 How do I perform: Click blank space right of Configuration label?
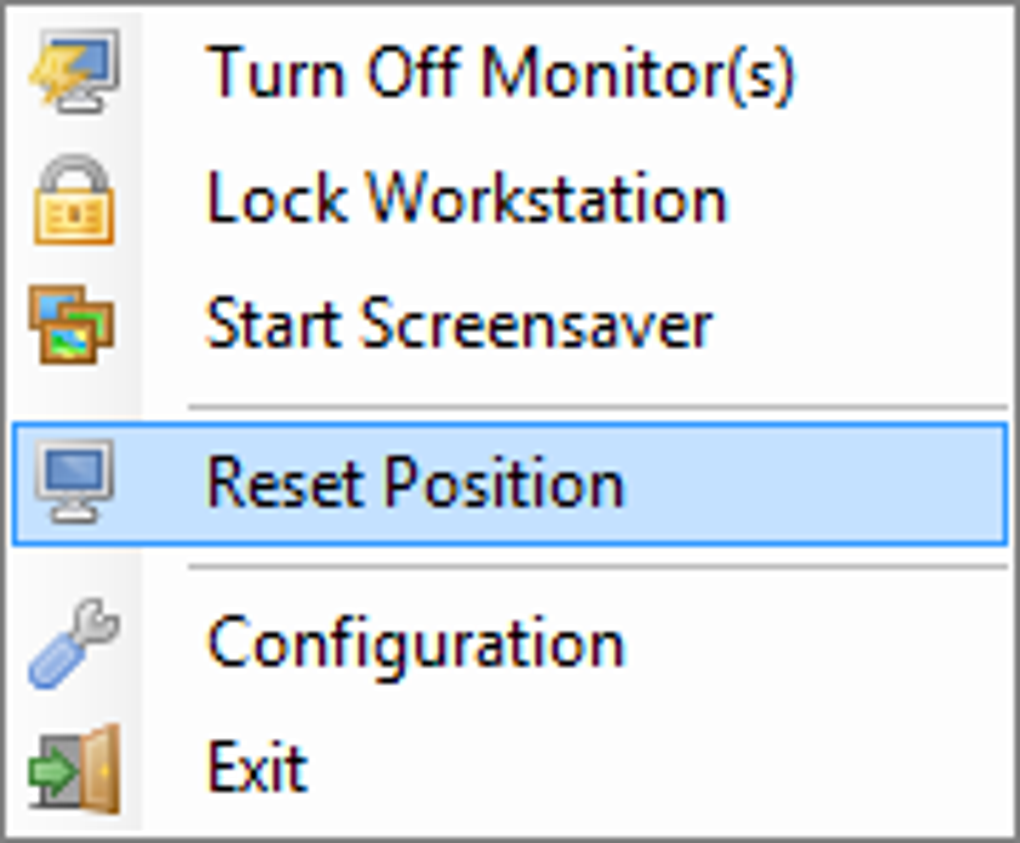pyautogui.click(x=810, y=643)
